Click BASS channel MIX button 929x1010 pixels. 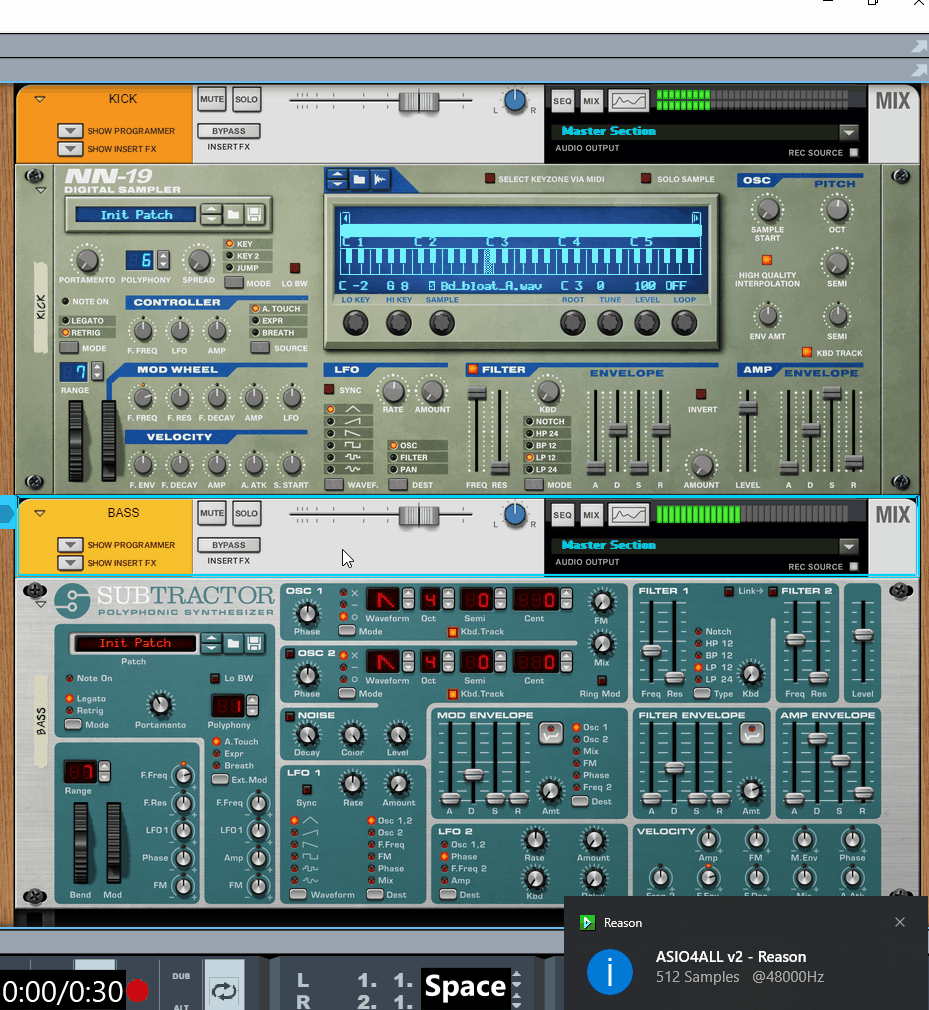pos(591,515)
